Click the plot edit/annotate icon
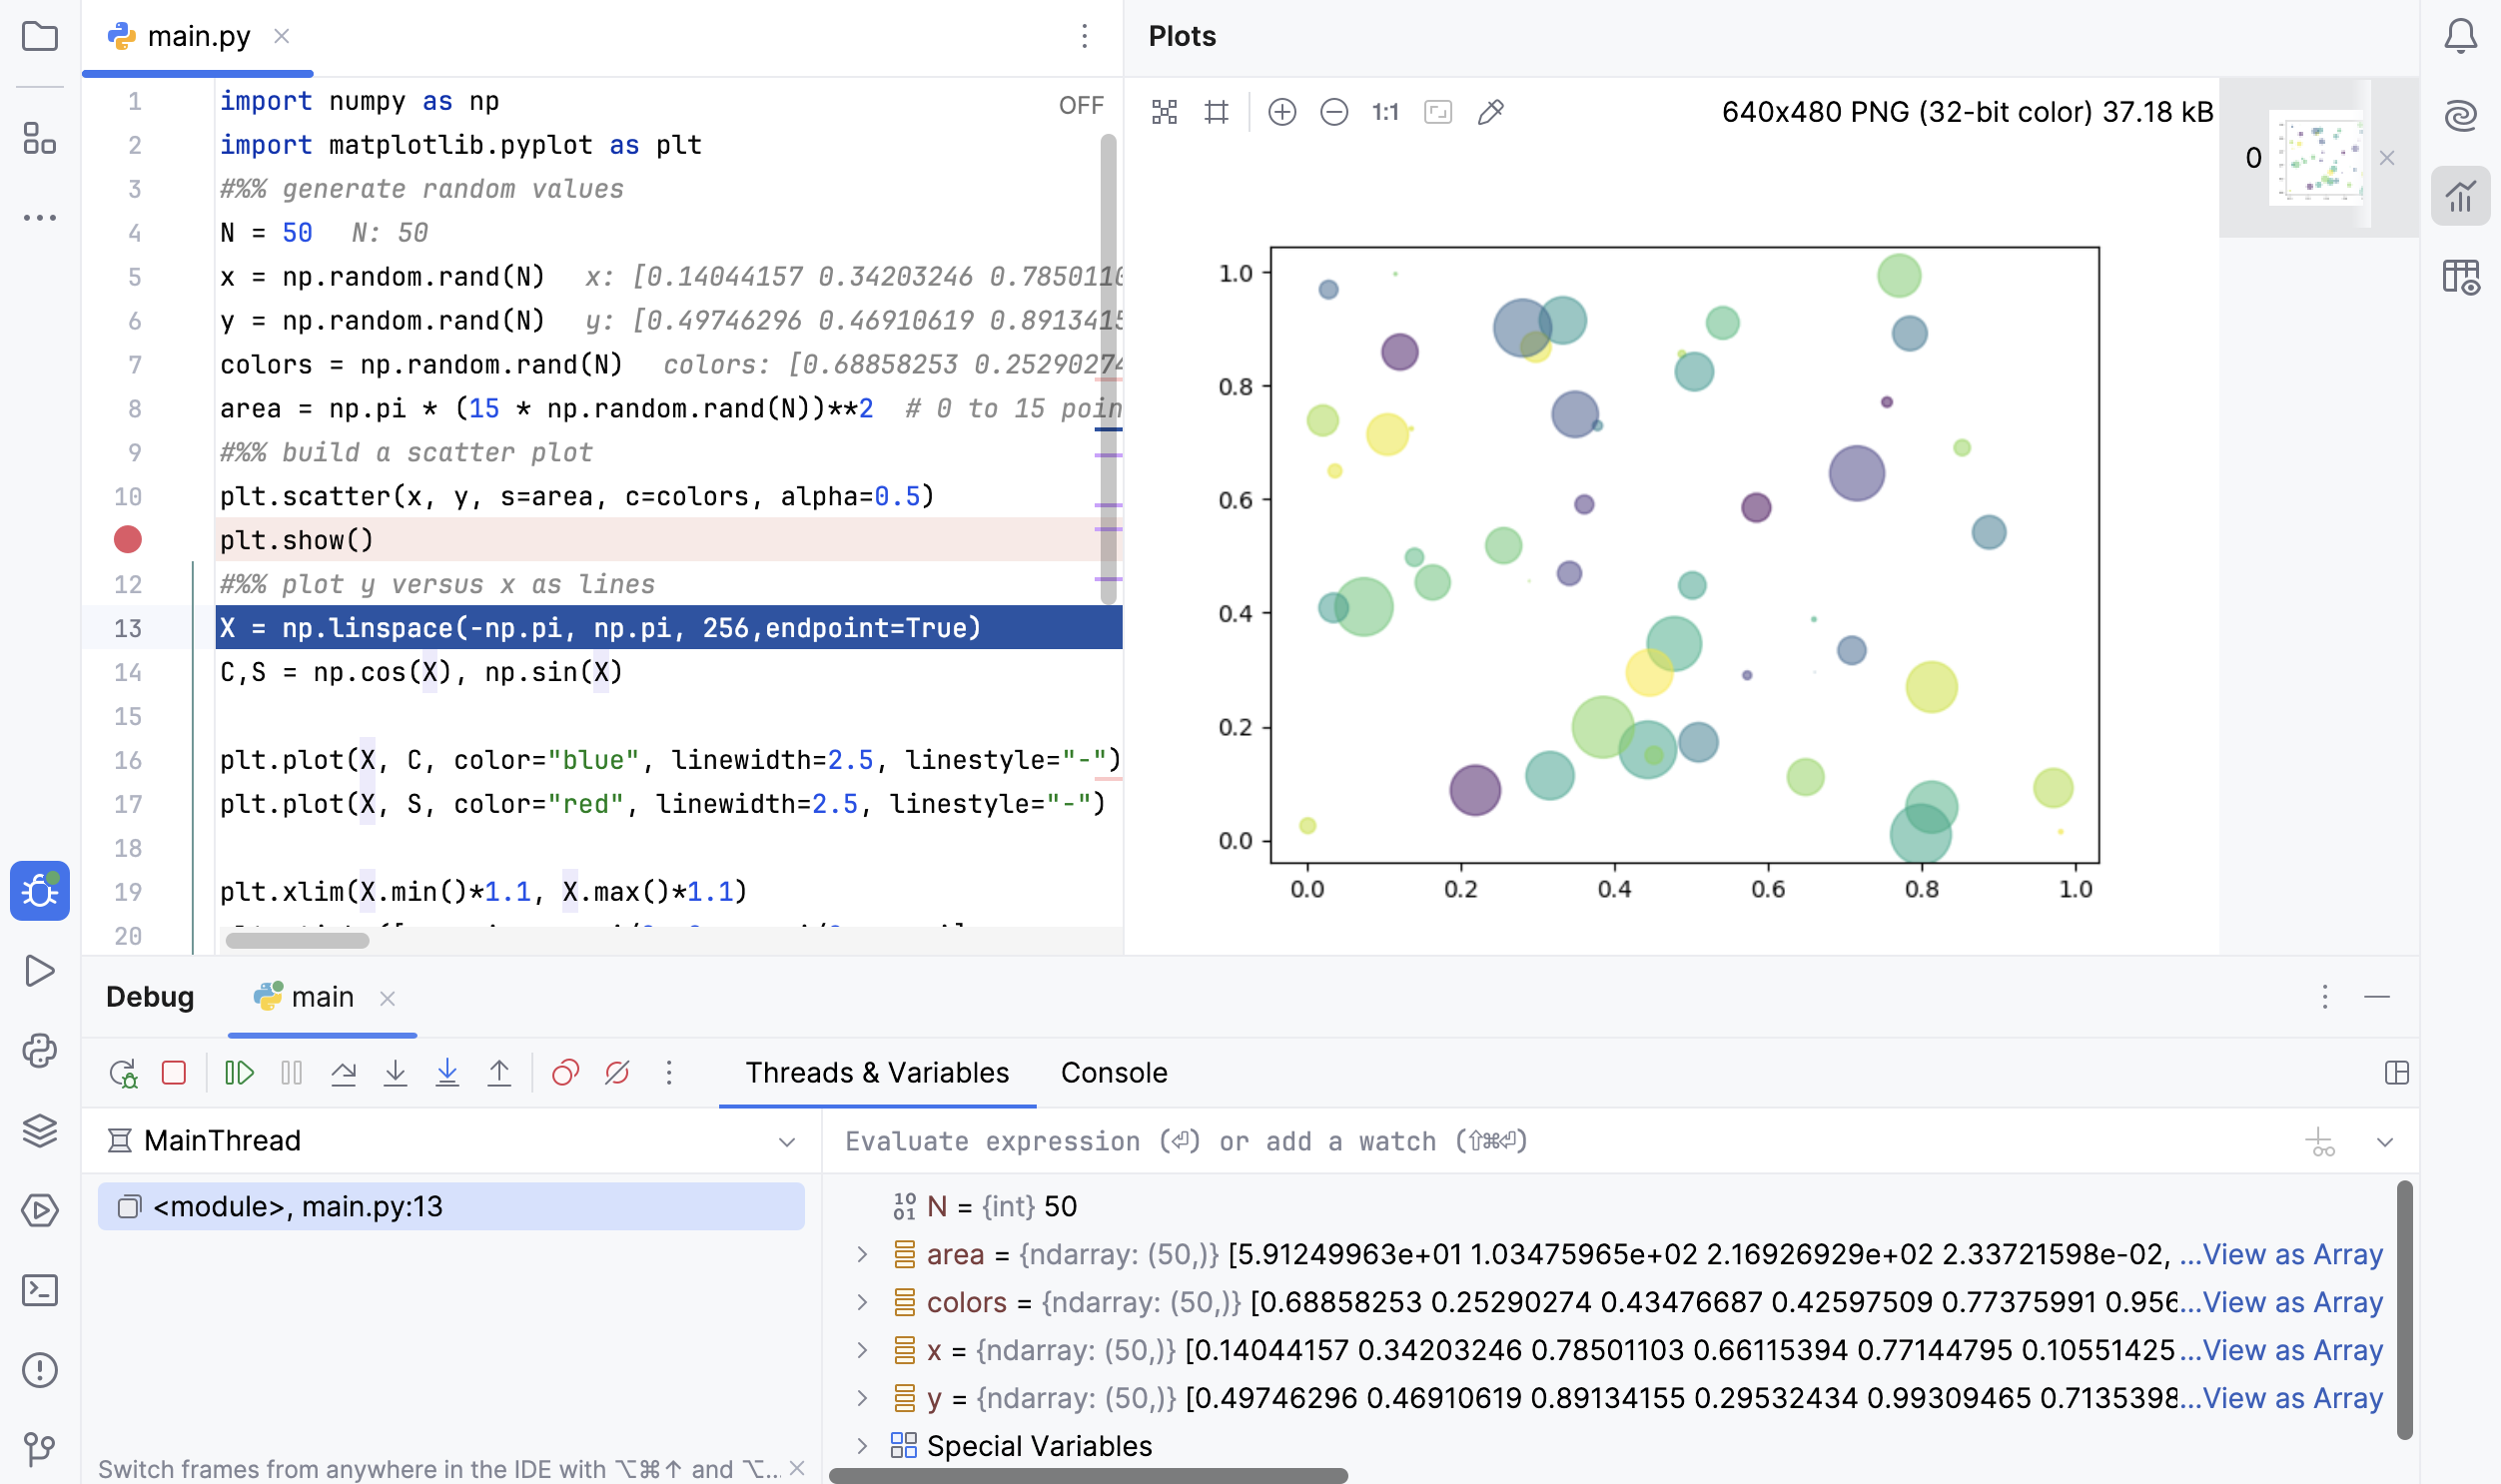2501x1484 pixels. click(x=1494, y=111)
